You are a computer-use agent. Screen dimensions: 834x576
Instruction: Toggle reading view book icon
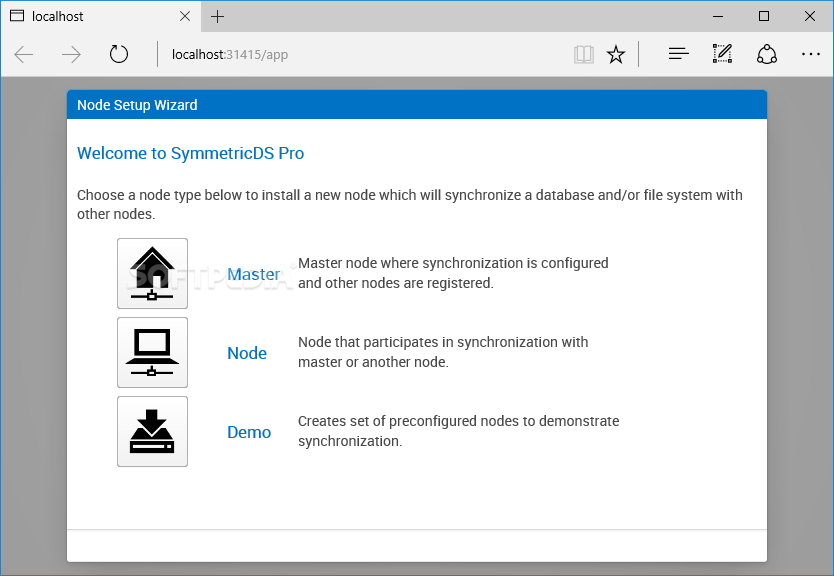coord(583,54)
